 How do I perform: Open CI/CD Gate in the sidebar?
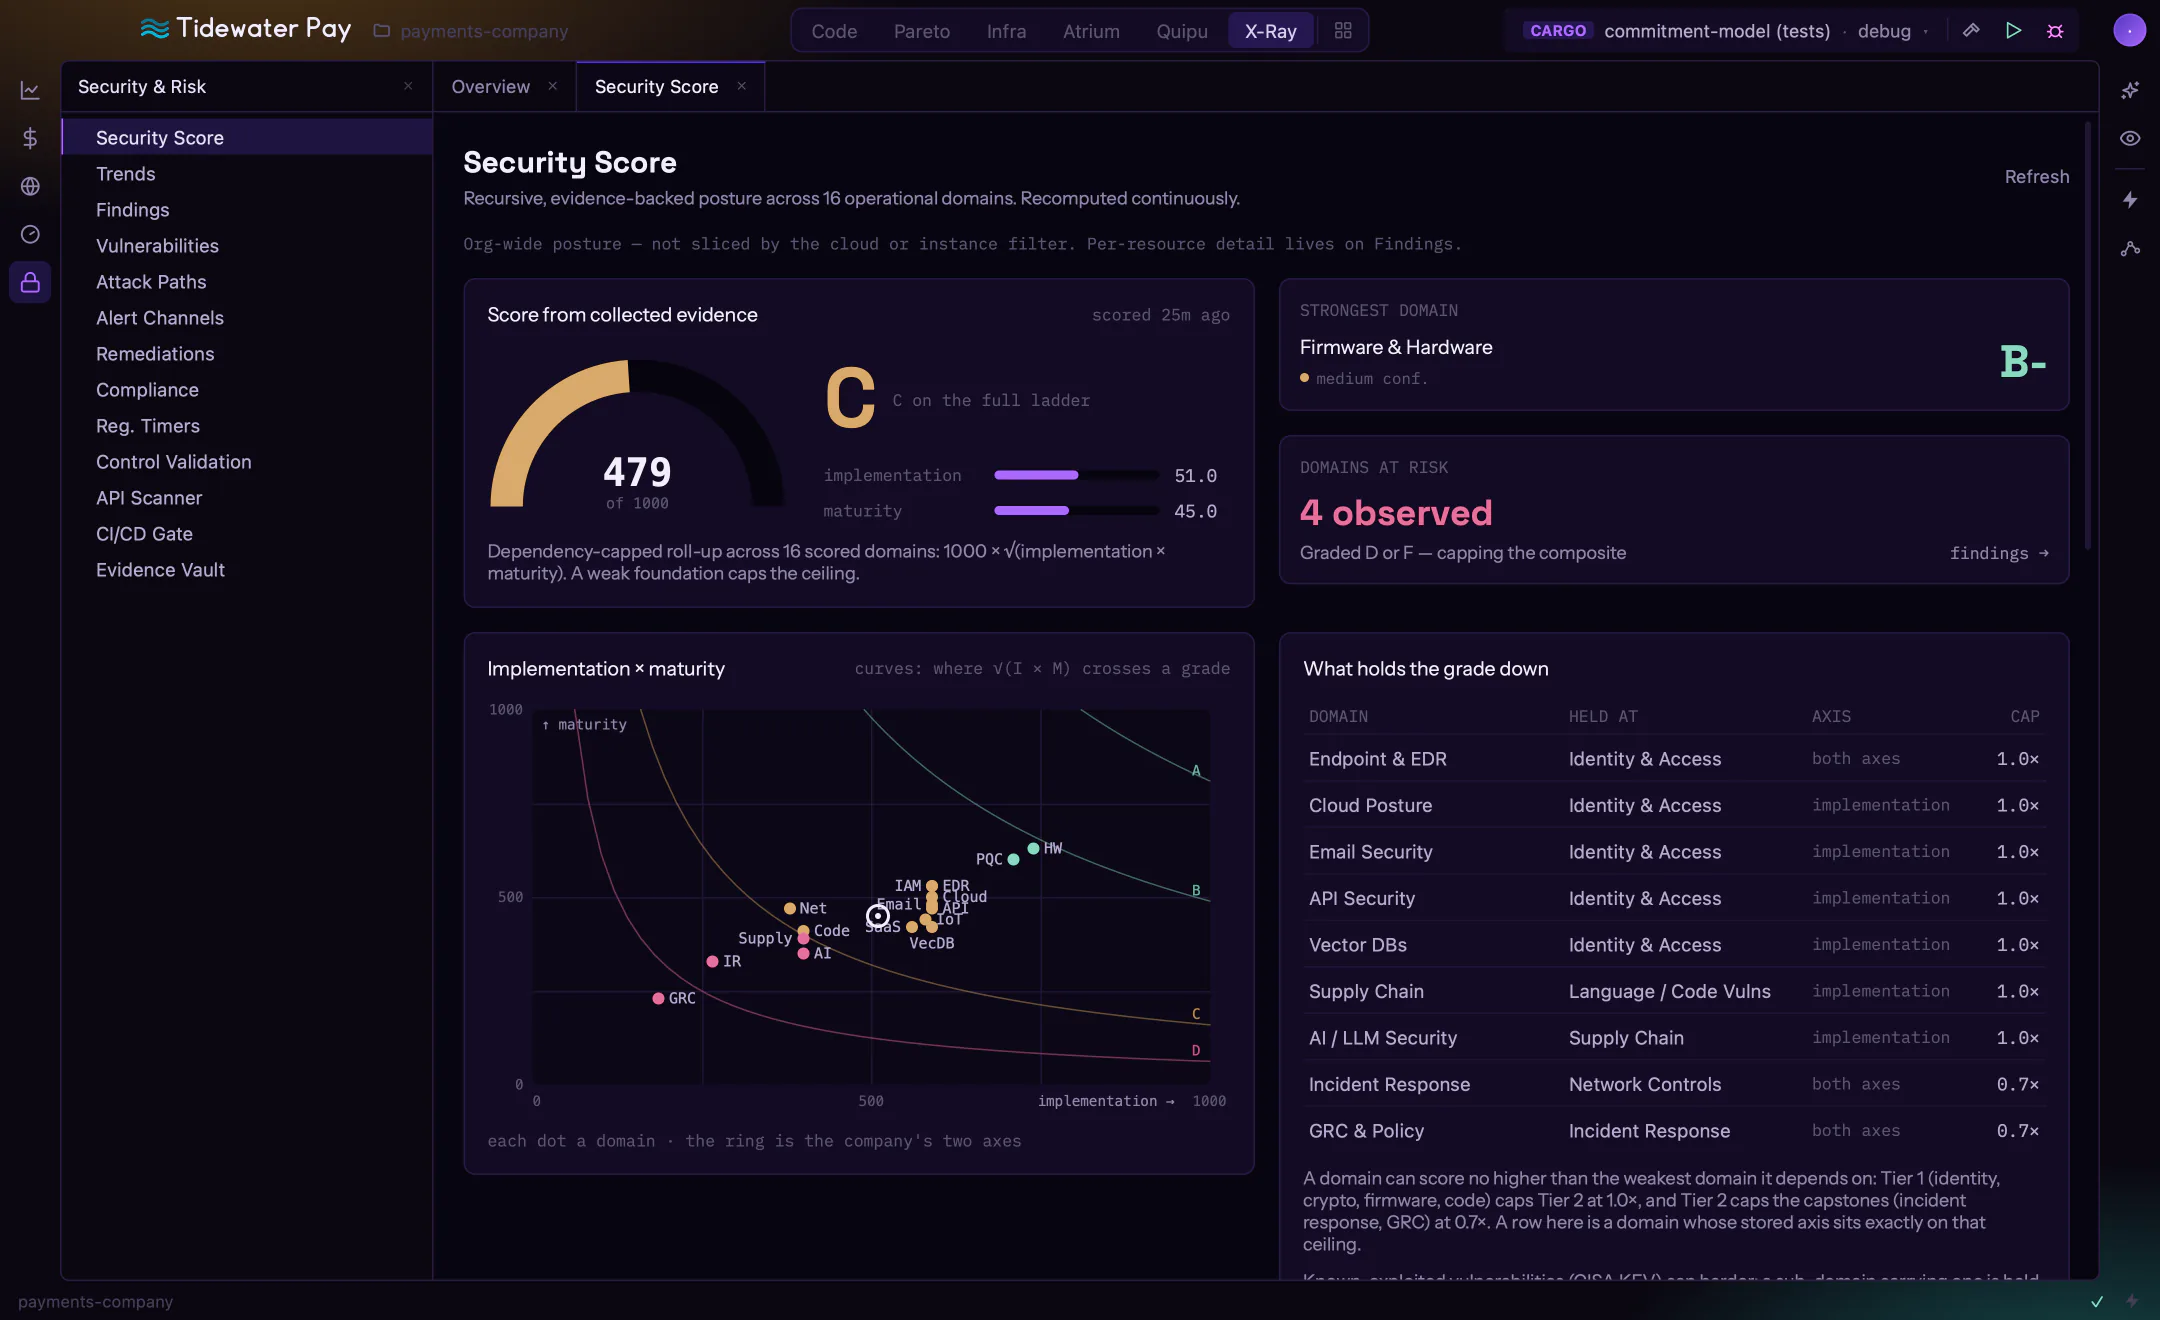[247, 534]
